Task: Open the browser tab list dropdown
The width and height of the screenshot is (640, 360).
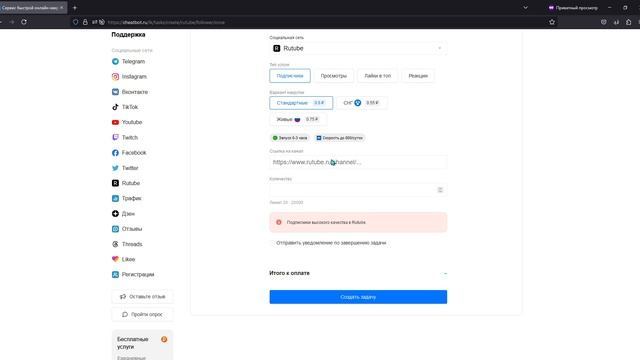Action: pyautogui.click(x=525, y=8)
